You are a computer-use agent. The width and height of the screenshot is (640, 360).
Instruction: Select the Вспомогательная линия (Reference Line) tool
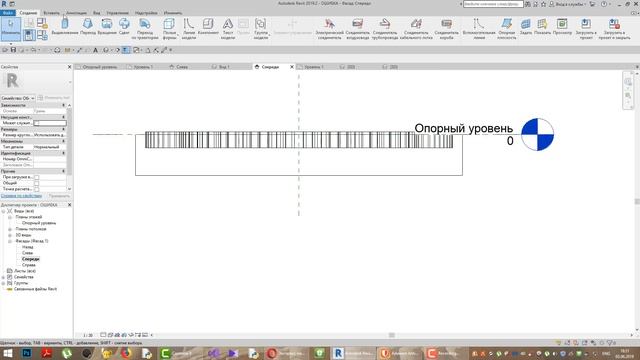[x=479, y=29]
